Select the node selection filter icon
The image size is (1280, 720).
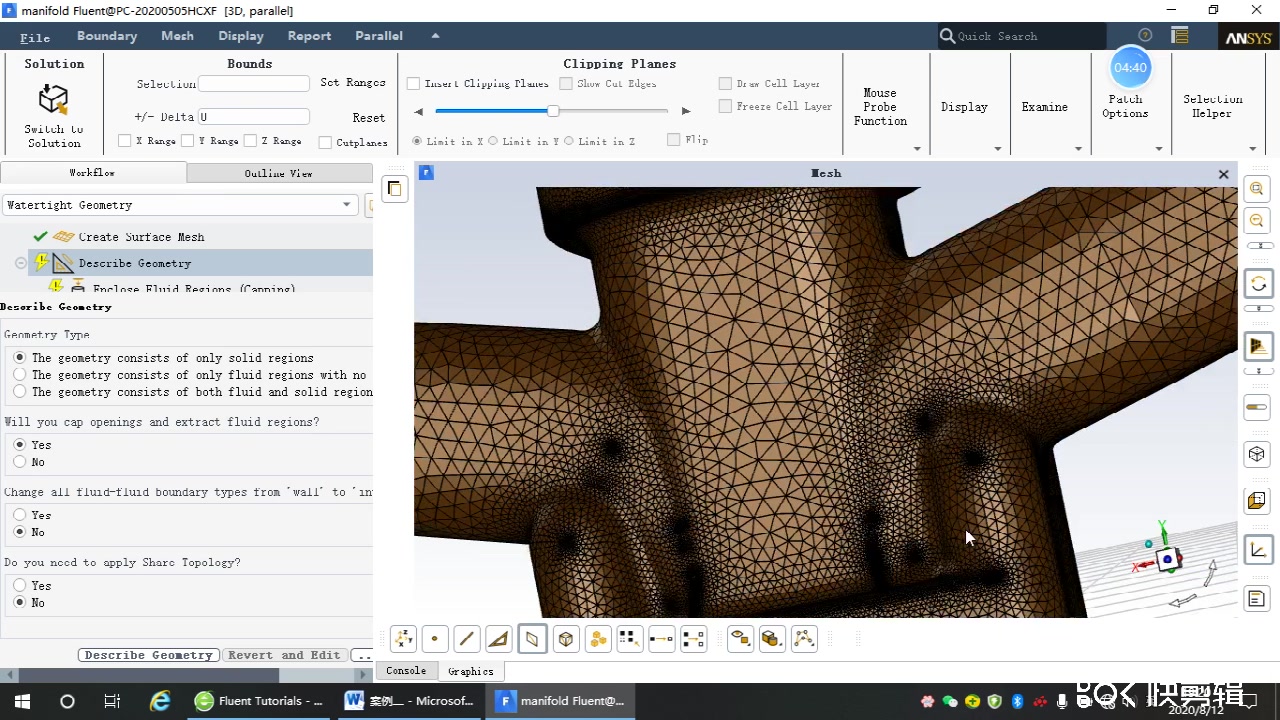click(435, 639)
